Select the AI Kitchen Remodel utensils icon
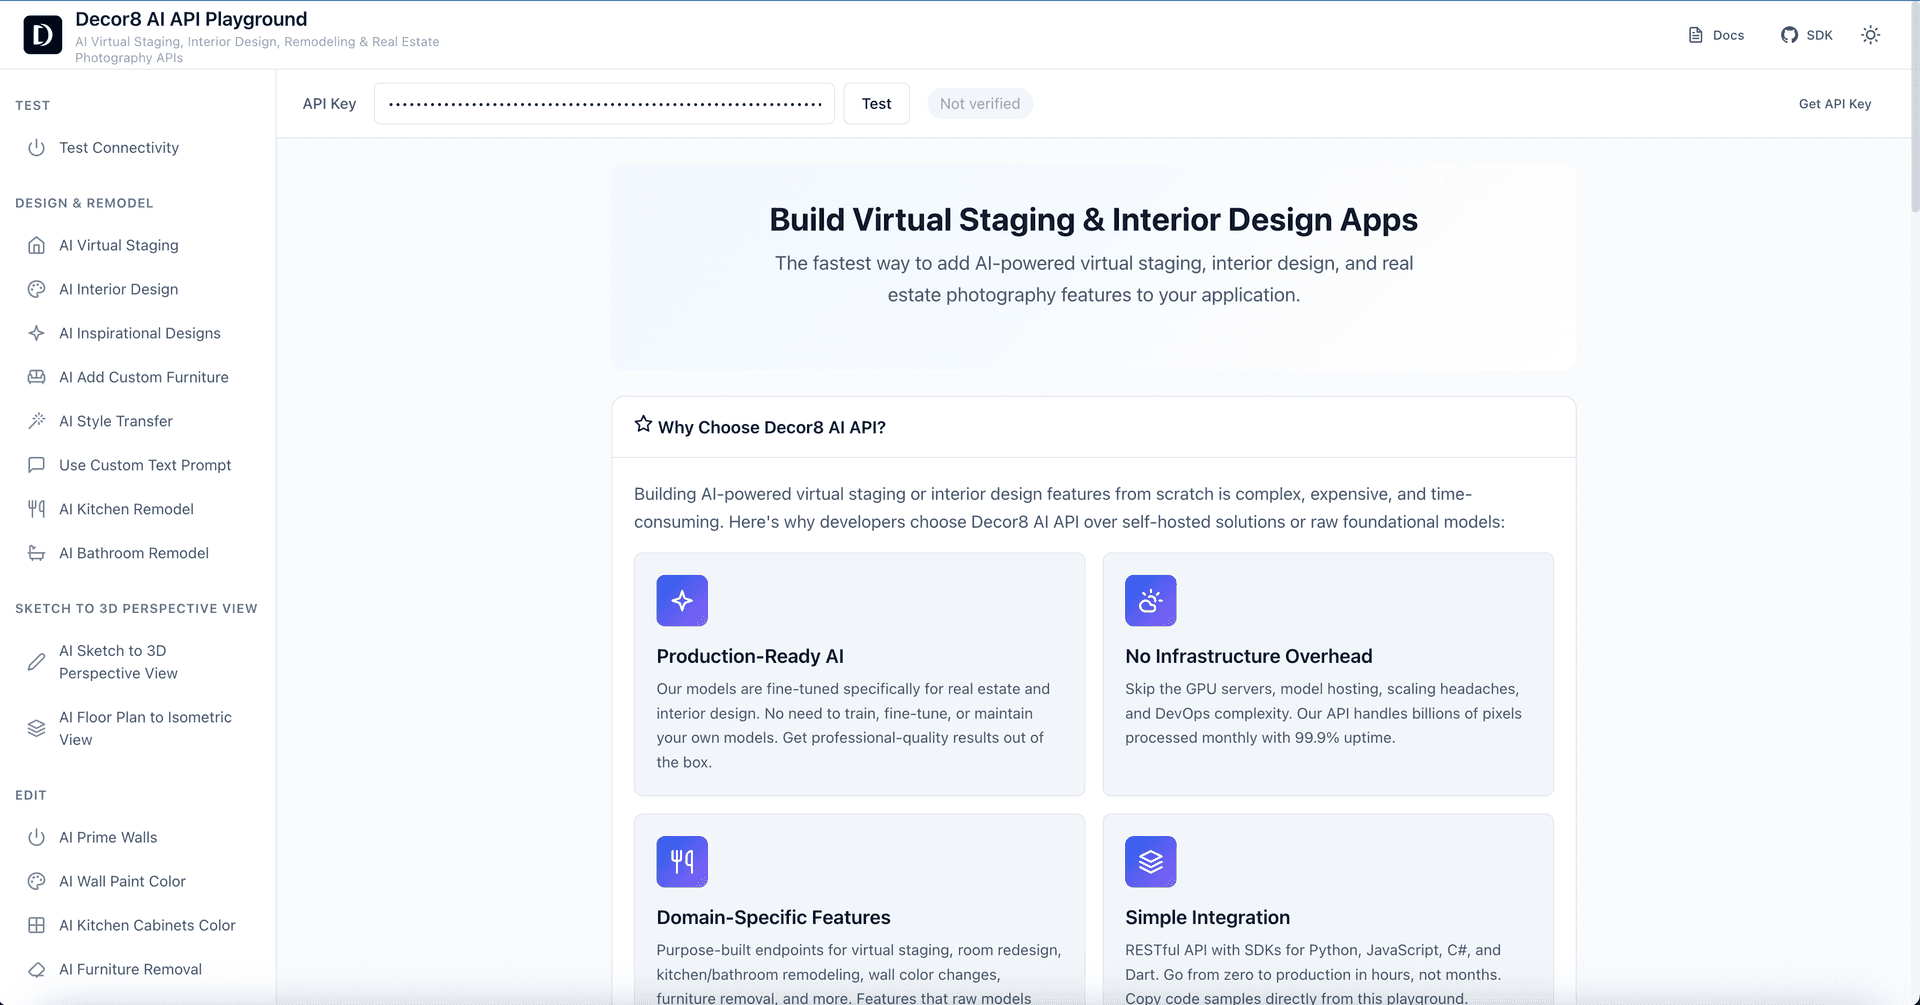The image size is (1920, 1005). [36, 509]
